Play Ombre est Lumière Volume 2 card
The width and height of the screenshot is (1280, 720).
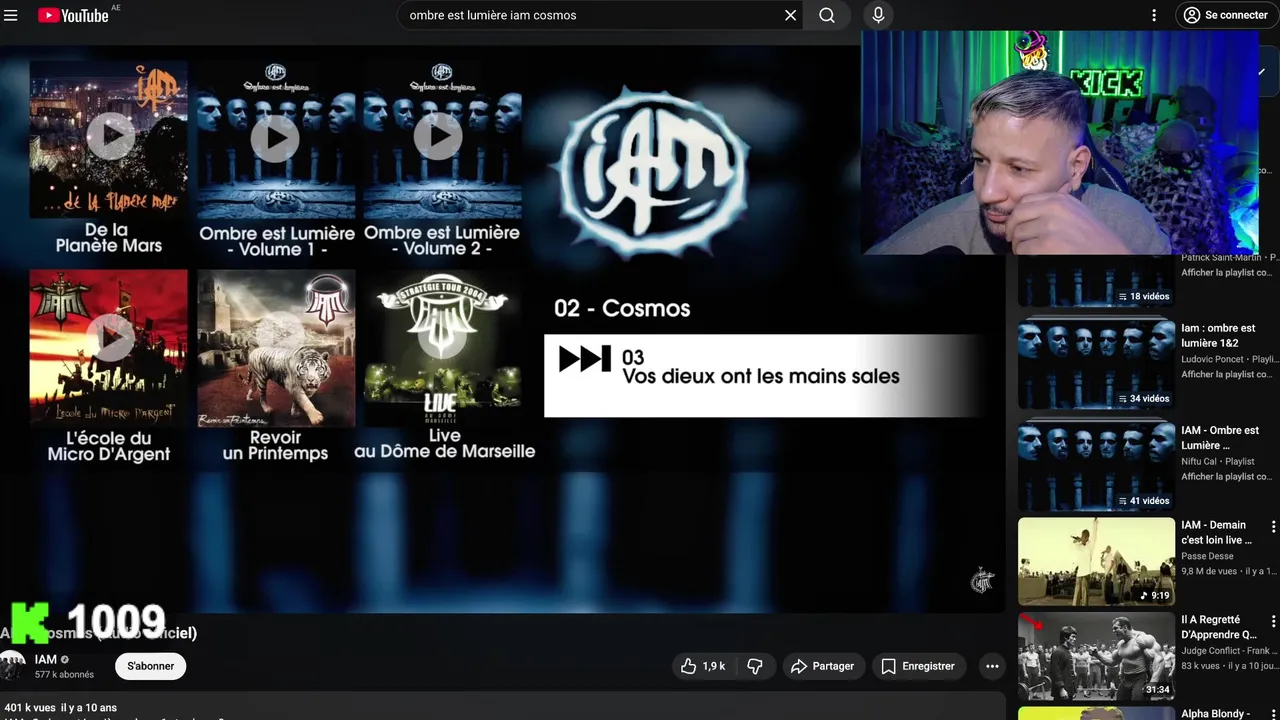click(442, 159)
